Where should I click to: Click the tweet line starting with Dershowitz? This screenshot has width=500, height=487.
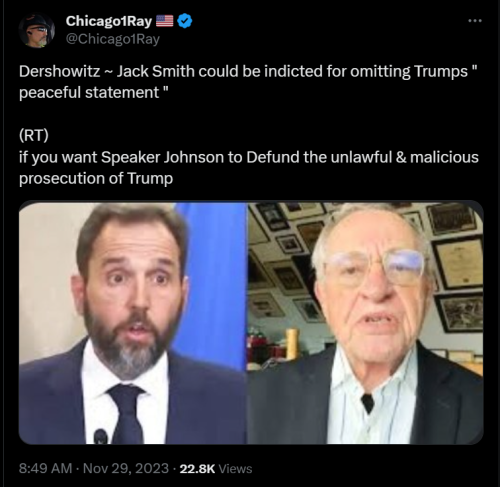248,72
